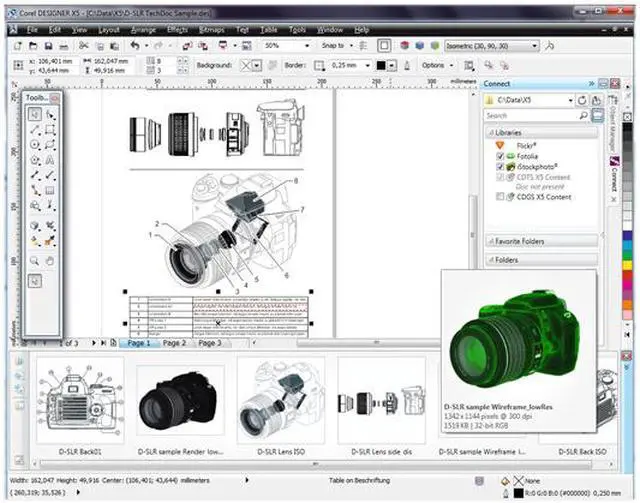Select the Pick tool in the toolbox
Viewport: 640px width, 503px height.
(34, 115)
